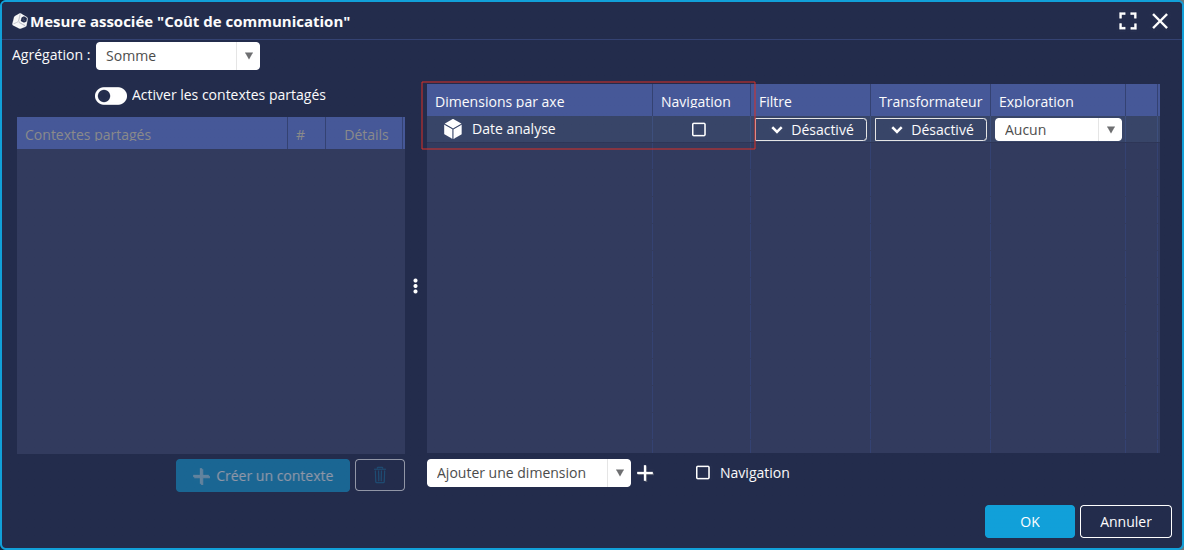Open the Agrégation dropdown set to Somme
Image resolution: width=1184 pixels, height=550 pixels.
point(177,56)
